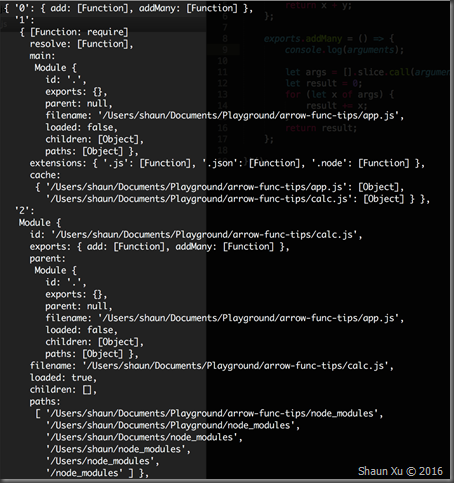This screenshot has width=454, height=483.
Task: Click 'console.log(arguments)' in the background editor
Action: [344, 50]
